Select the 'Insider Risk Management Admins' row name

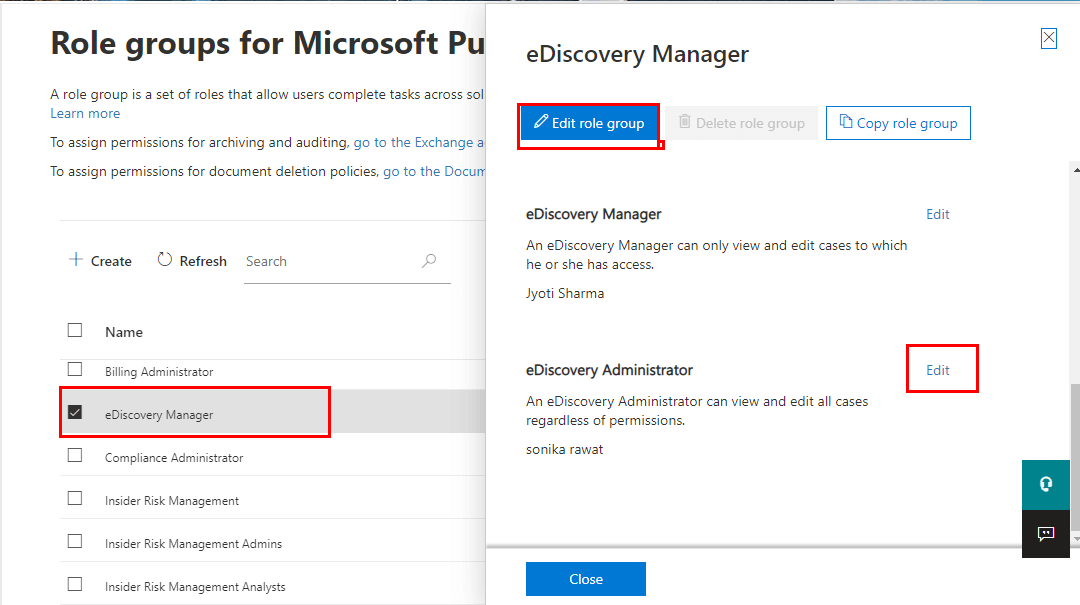click(x=194, y=544)
